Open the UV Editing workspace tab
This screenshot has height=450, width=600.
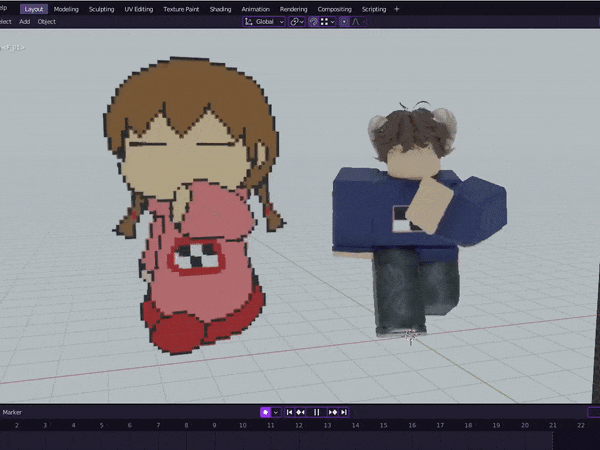(x=139, y=9)
